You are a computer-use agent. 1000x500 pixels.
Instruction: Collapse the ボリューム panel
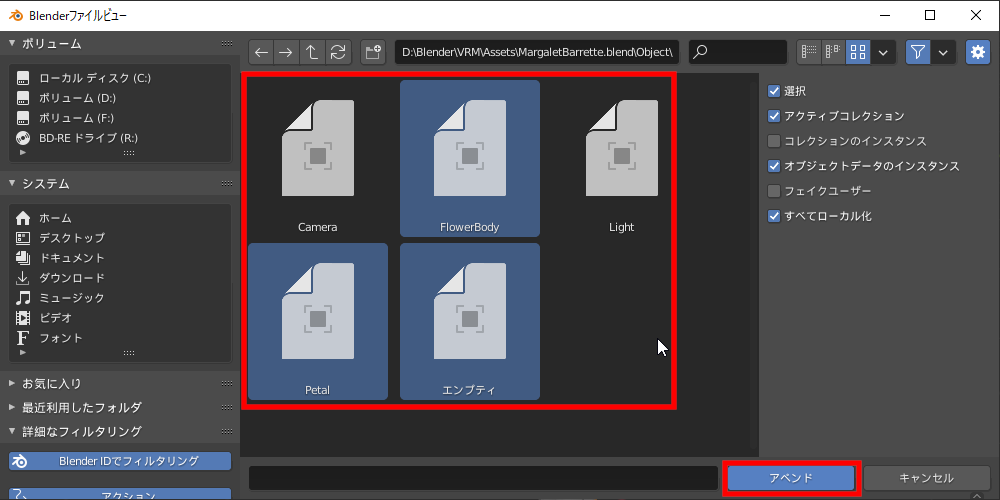11,43
